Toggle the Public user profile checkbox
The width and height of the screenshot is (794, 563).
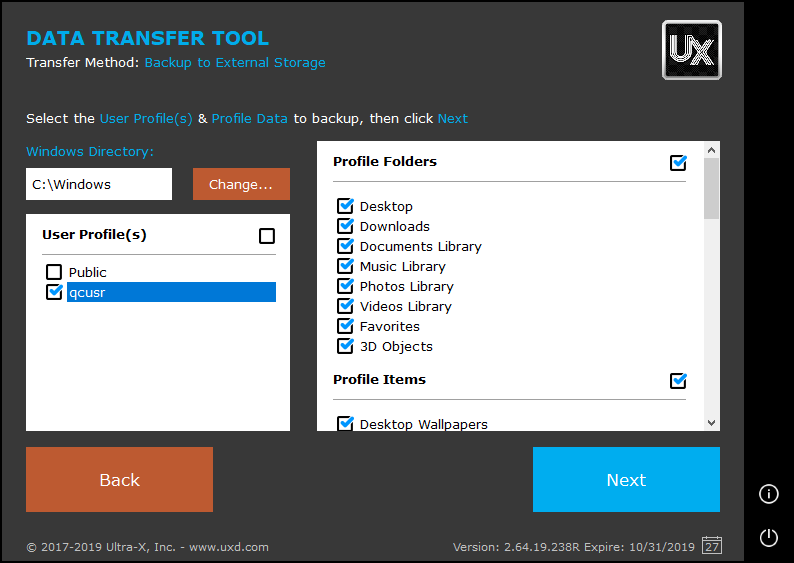(54, 272)
